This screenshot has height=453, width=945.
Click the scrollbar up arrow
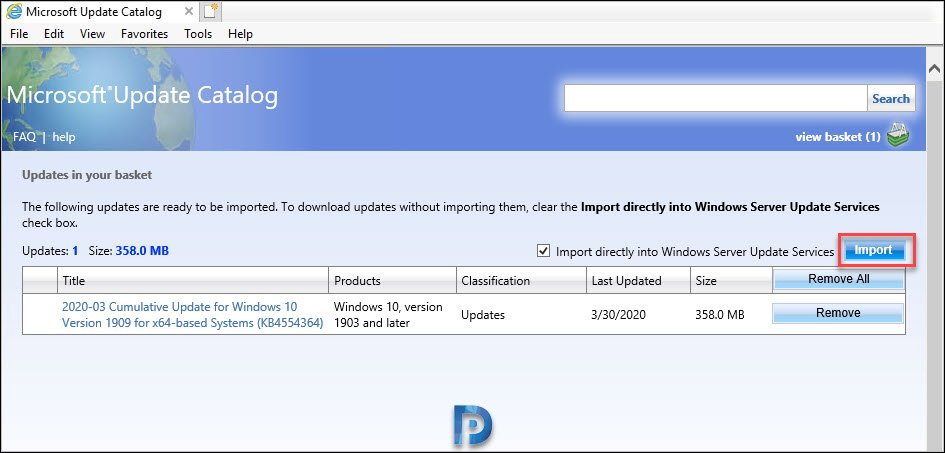[935, 68]
